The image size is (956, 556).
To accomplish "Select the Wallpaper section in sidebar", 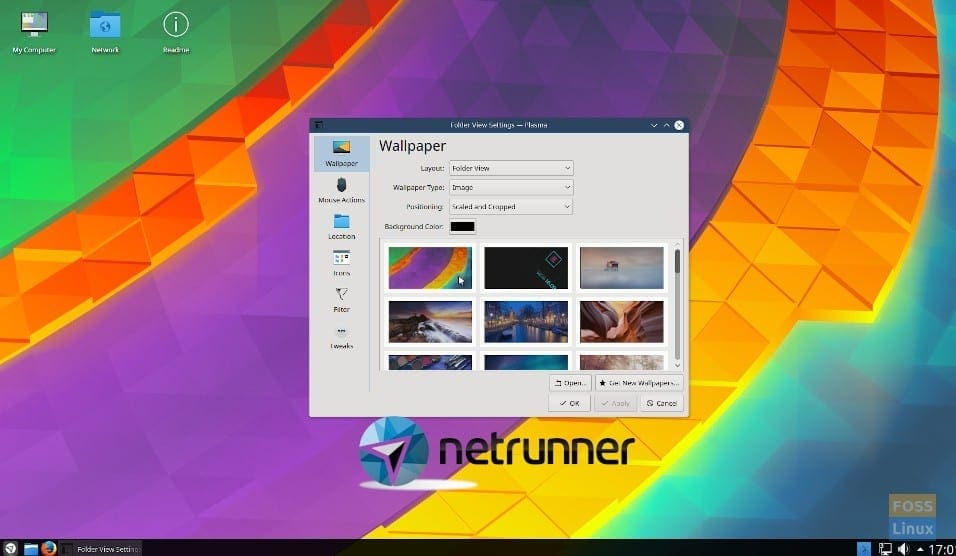I will (x=341, y=153).
